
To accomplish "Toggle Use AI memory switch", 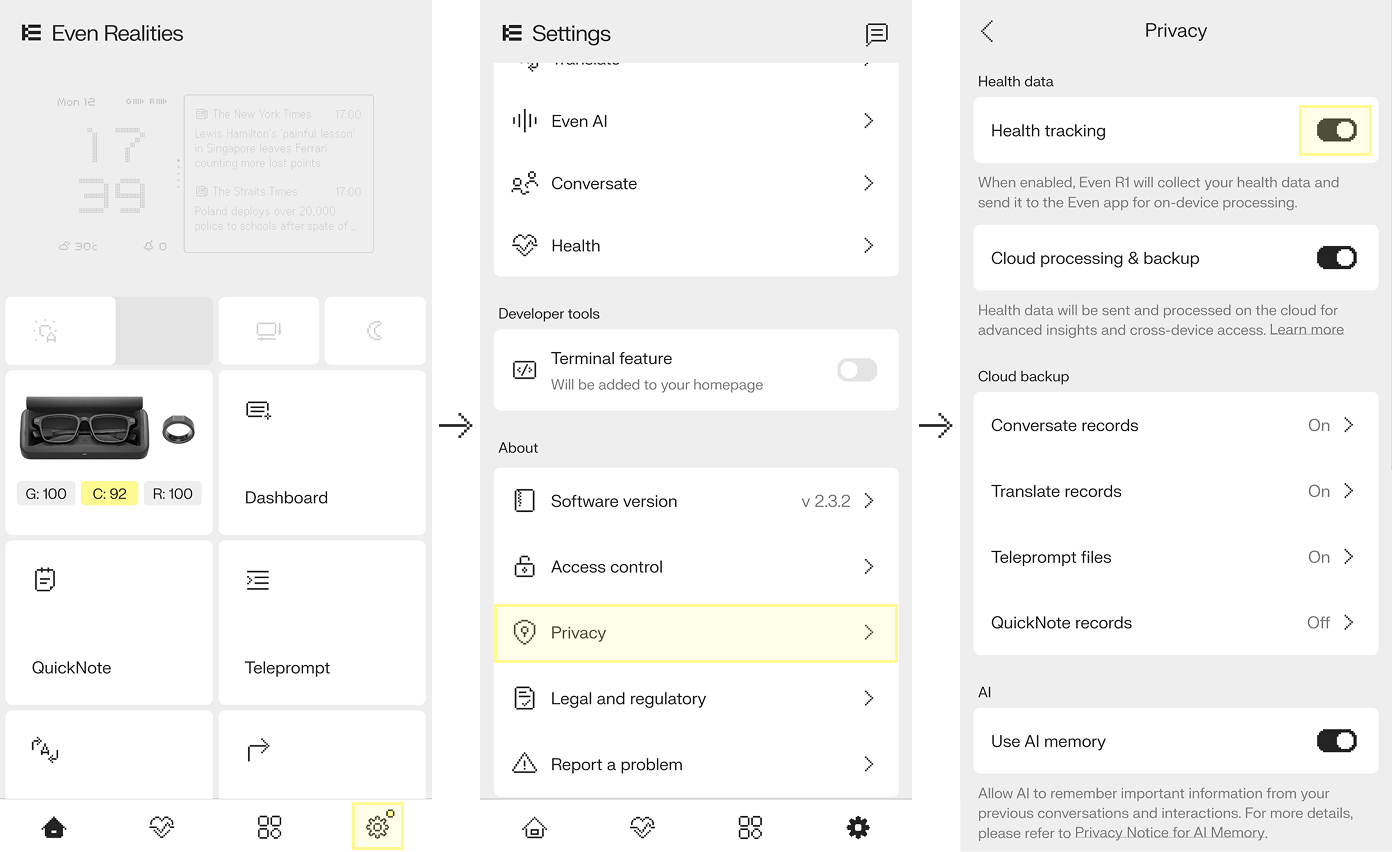I will click(1337, 741).
